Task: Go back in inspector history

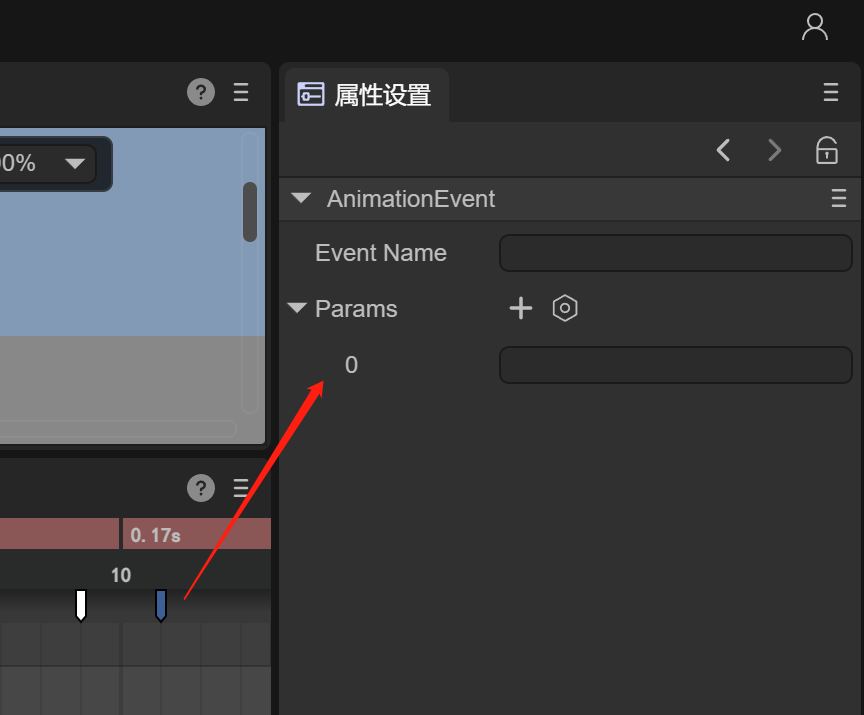Action: click(724, 150)
